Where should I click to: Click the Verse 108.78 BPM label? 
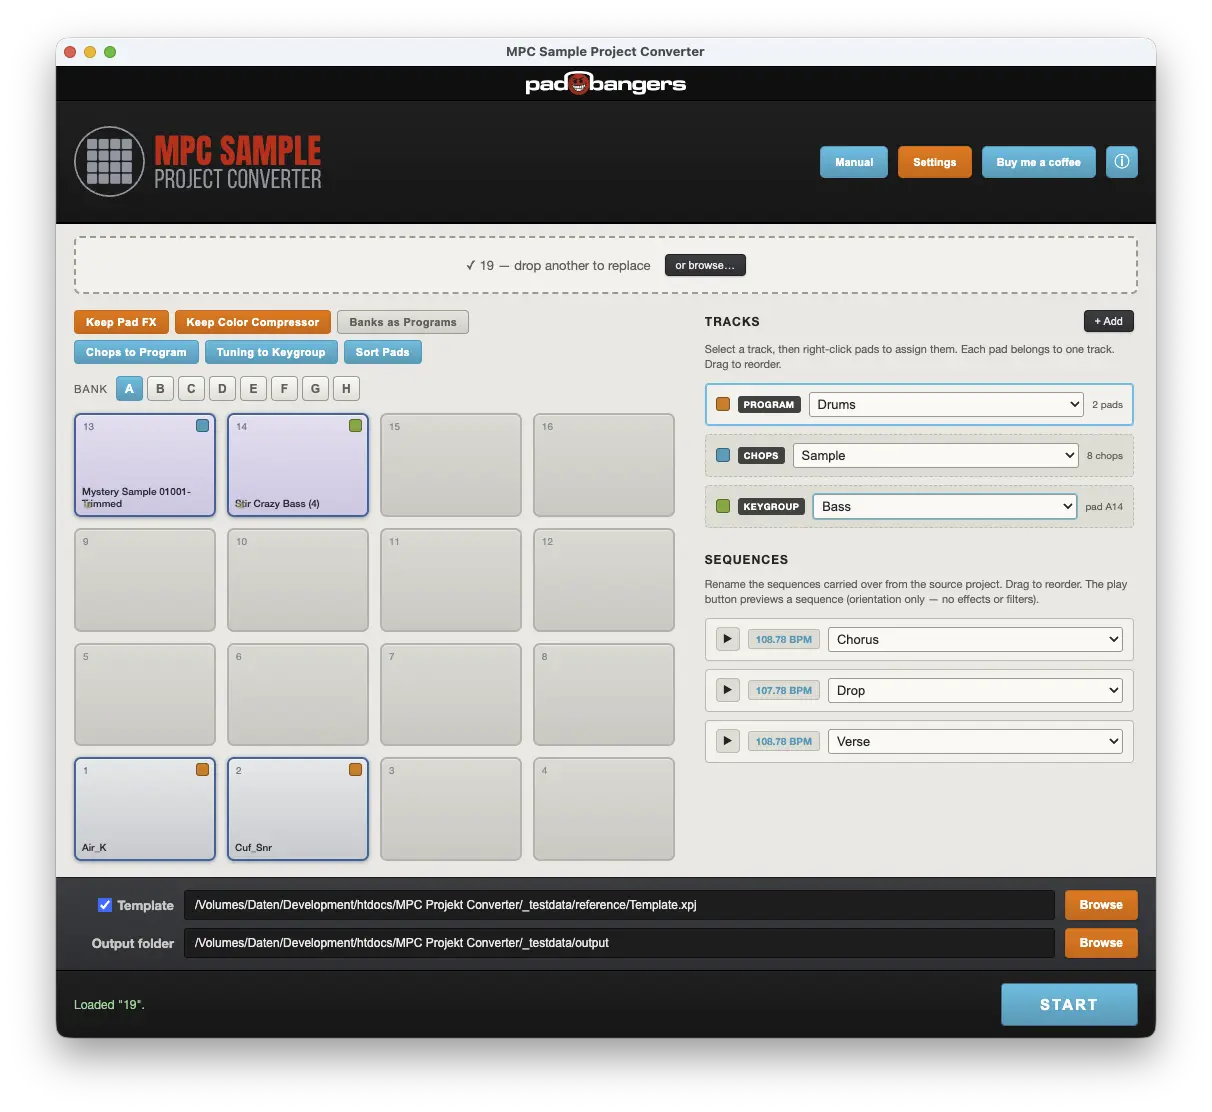pos(784,741)
